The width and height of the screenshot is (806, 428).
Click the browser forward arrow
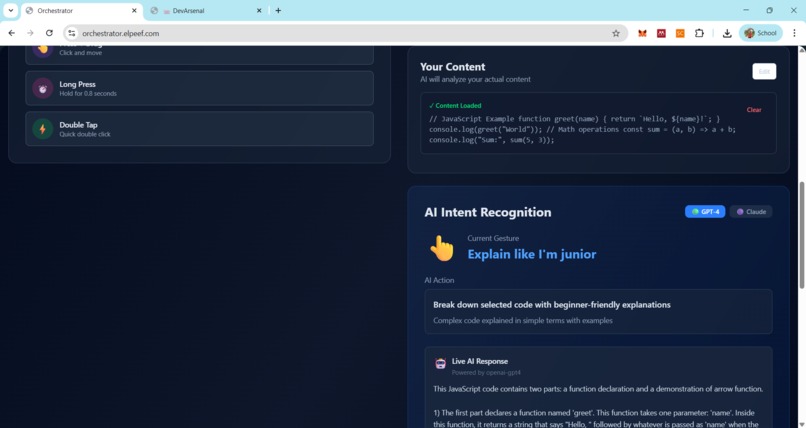[30, 33]
